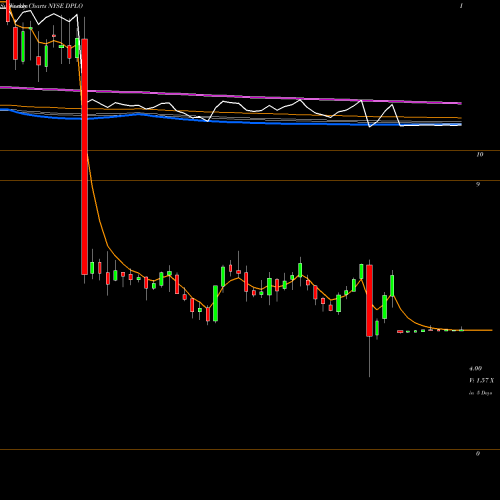Viewport: 500px width, 500px height.
Task: Click the "9" price axis label
Action: pyautogui.click(x=478, y=184)
